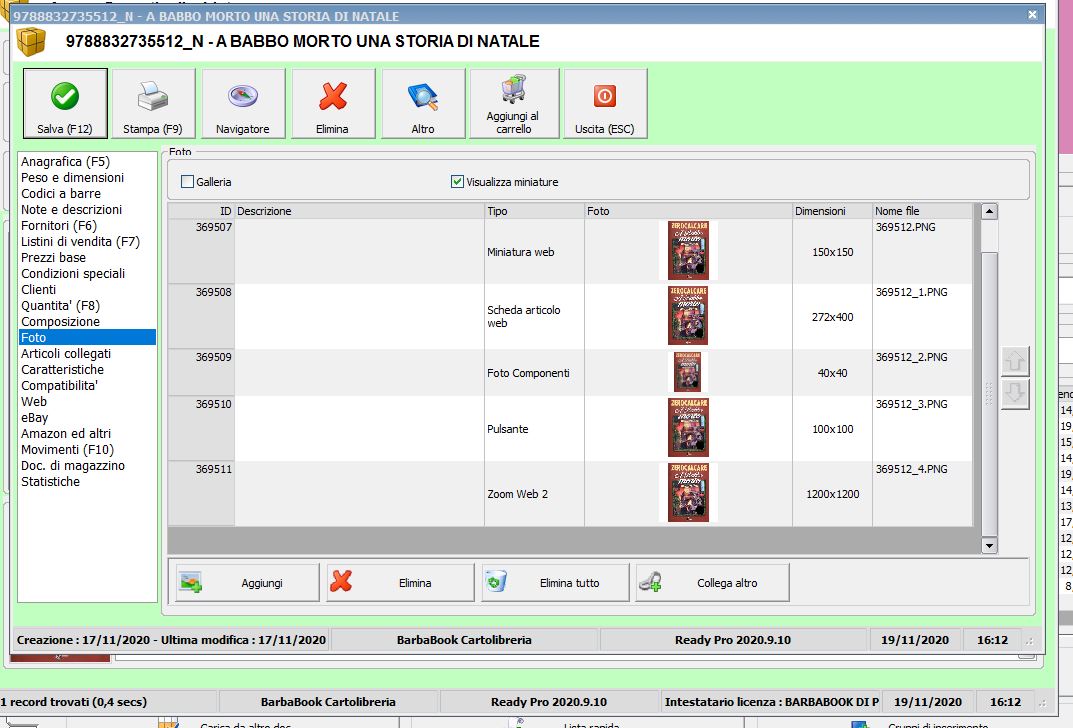The width and height of the screenshot is (1073, 728).
Task: Click Creazione / Ultima modifica status text
Action: point(171,640)
